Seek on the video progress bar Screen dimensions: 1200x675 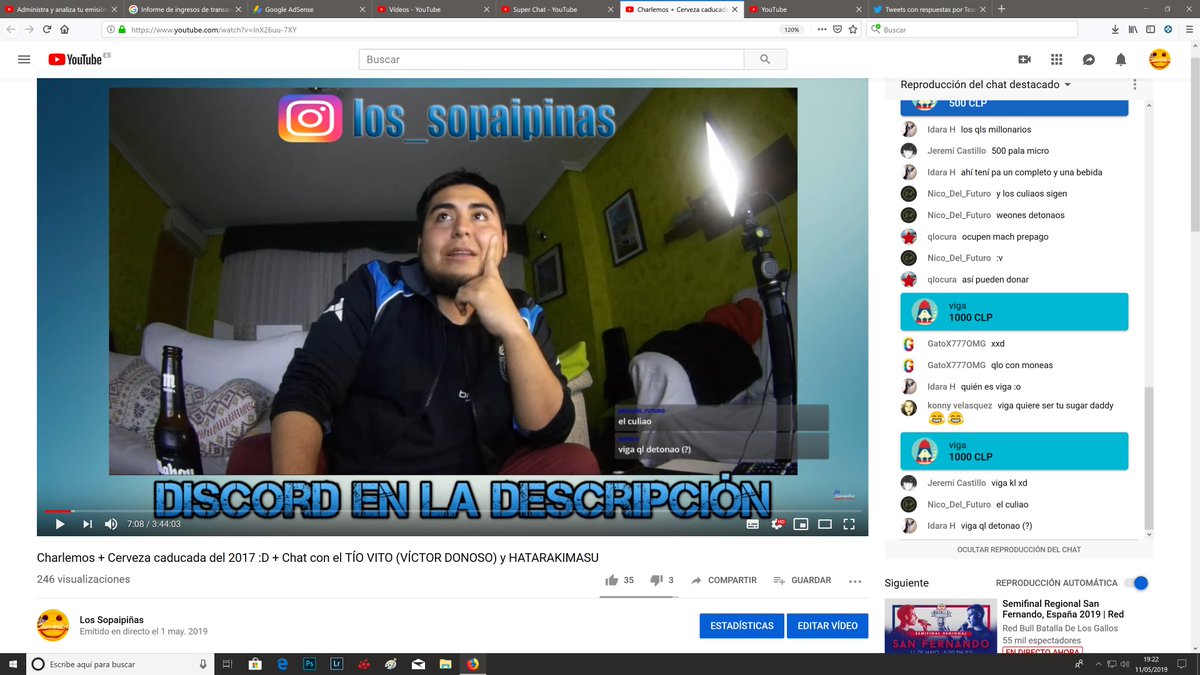click(452, 511)
